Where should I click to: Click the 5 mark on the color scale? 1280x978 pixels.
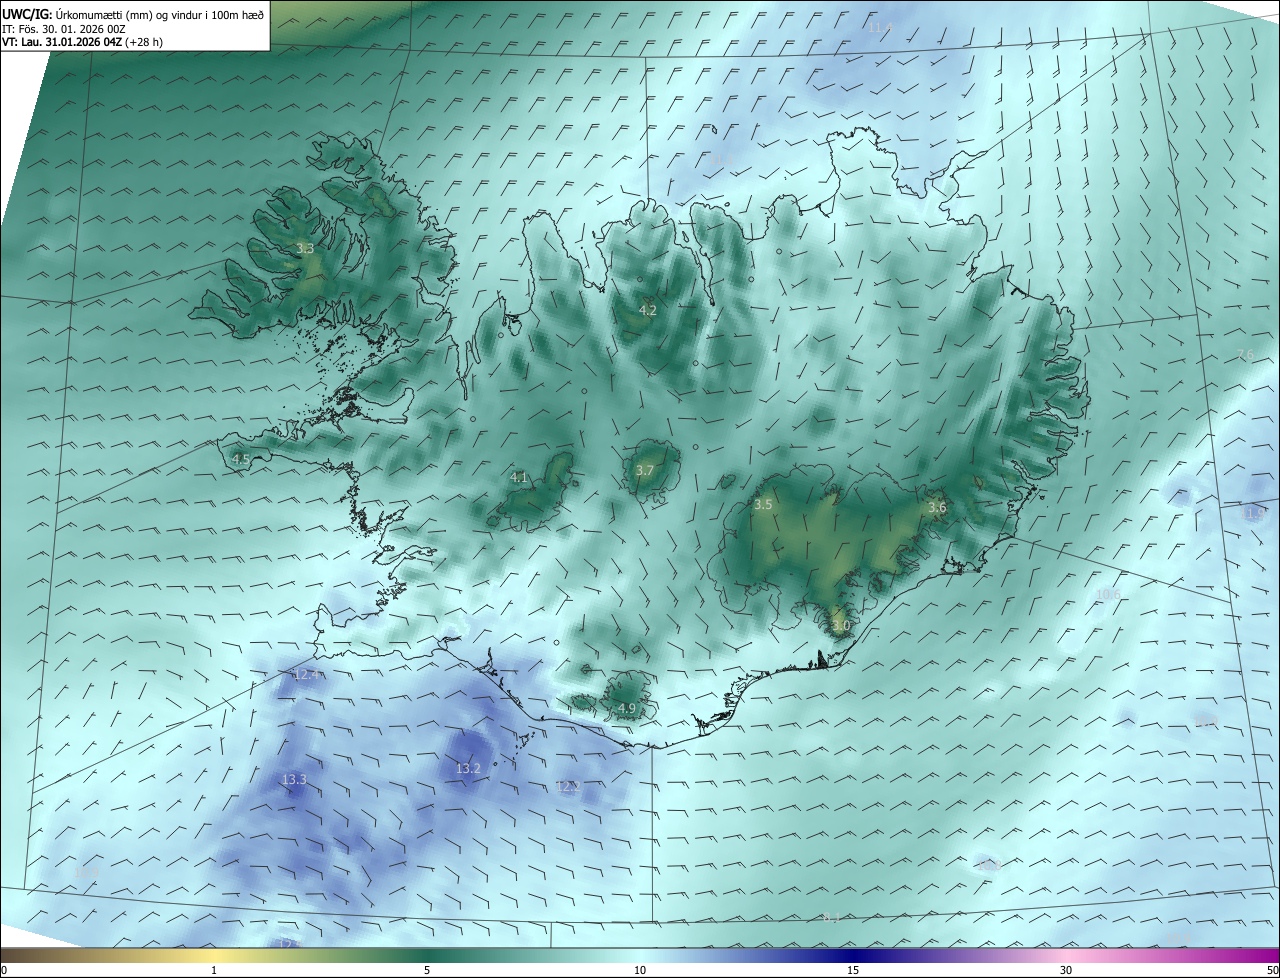(427, 970)
